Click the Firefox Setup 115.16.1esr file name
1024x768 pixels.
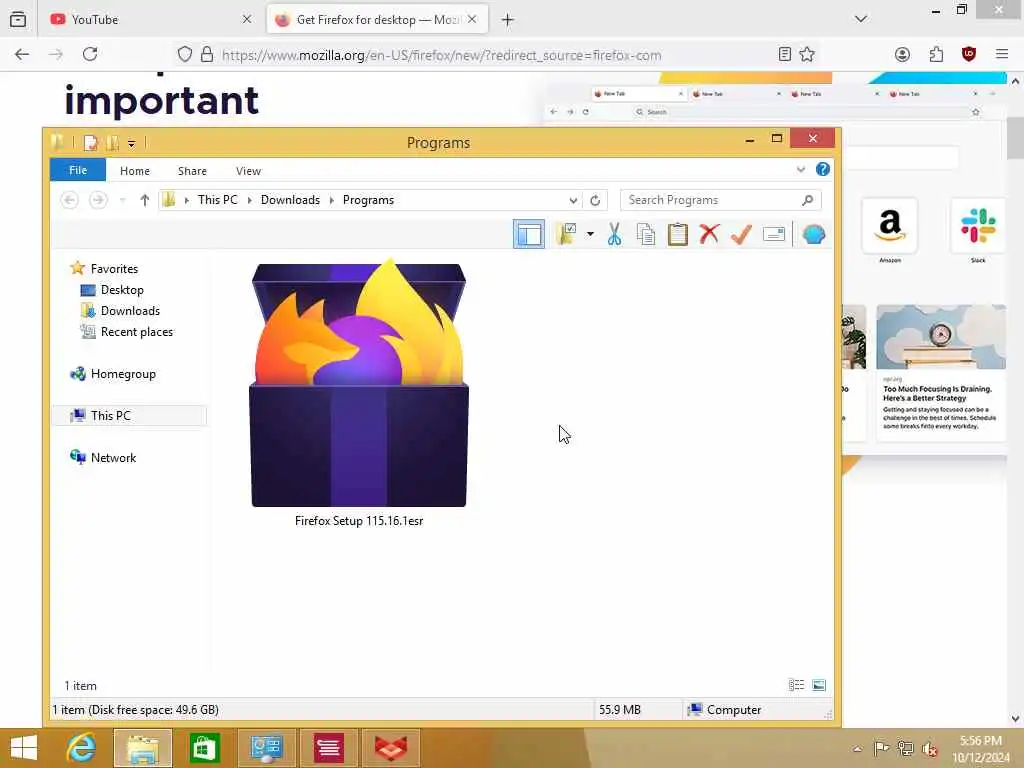[359, 520]
